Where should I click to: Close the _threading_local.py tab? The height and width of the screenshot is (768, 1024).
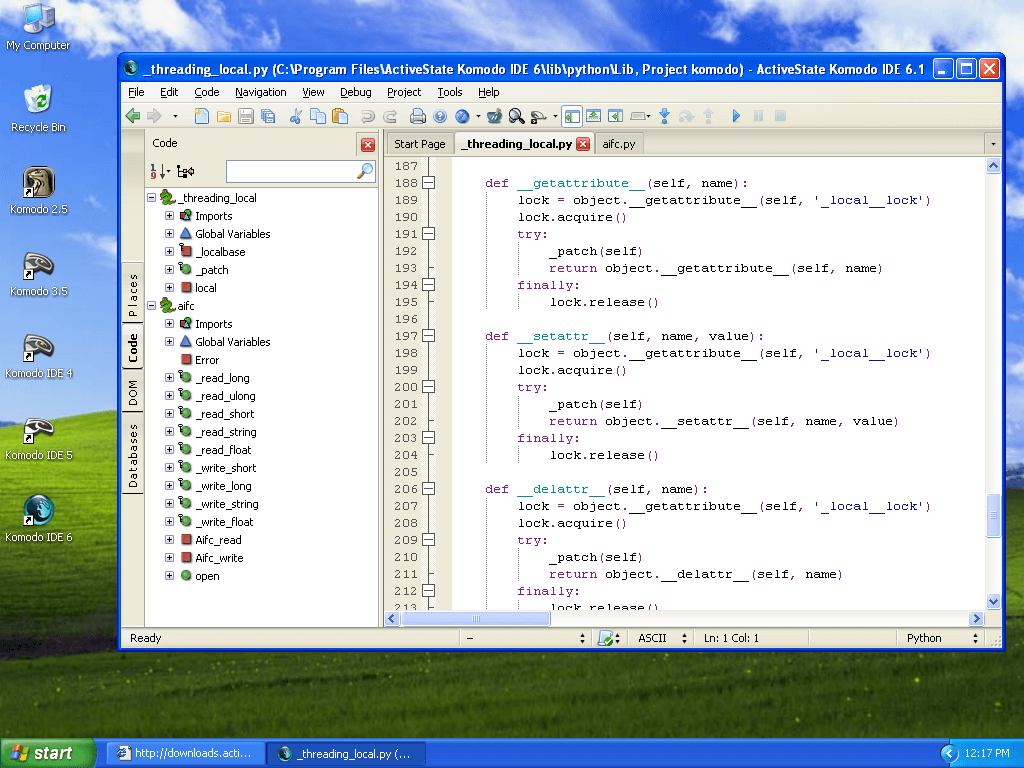(583, 144)
